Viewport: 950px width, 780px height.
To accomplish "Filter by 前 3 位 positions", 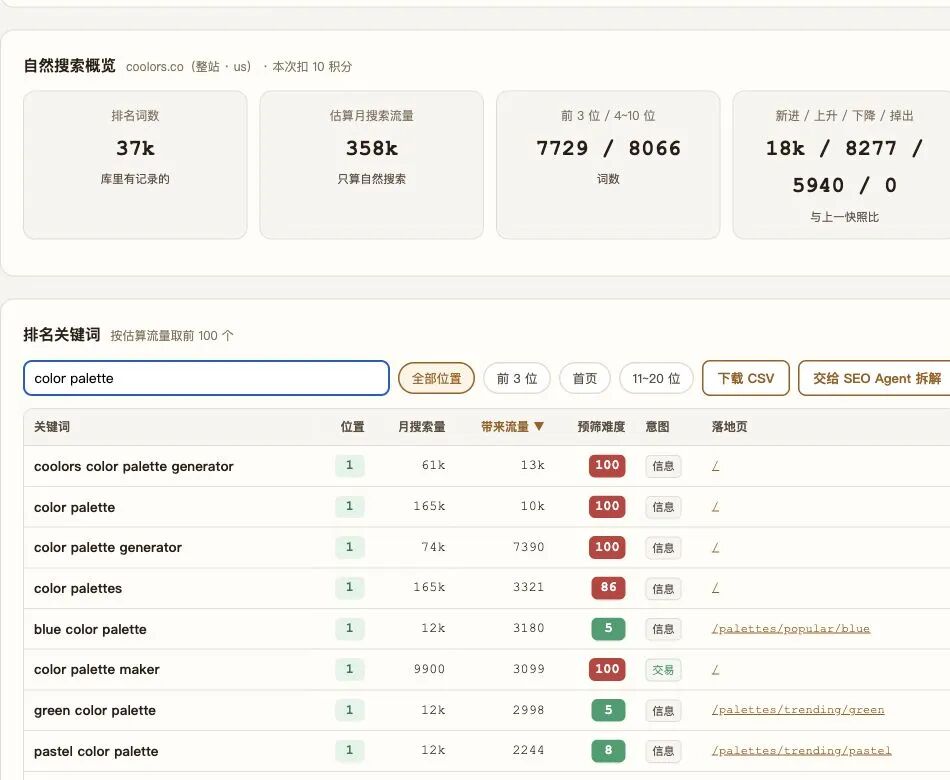I will point(517,378).
